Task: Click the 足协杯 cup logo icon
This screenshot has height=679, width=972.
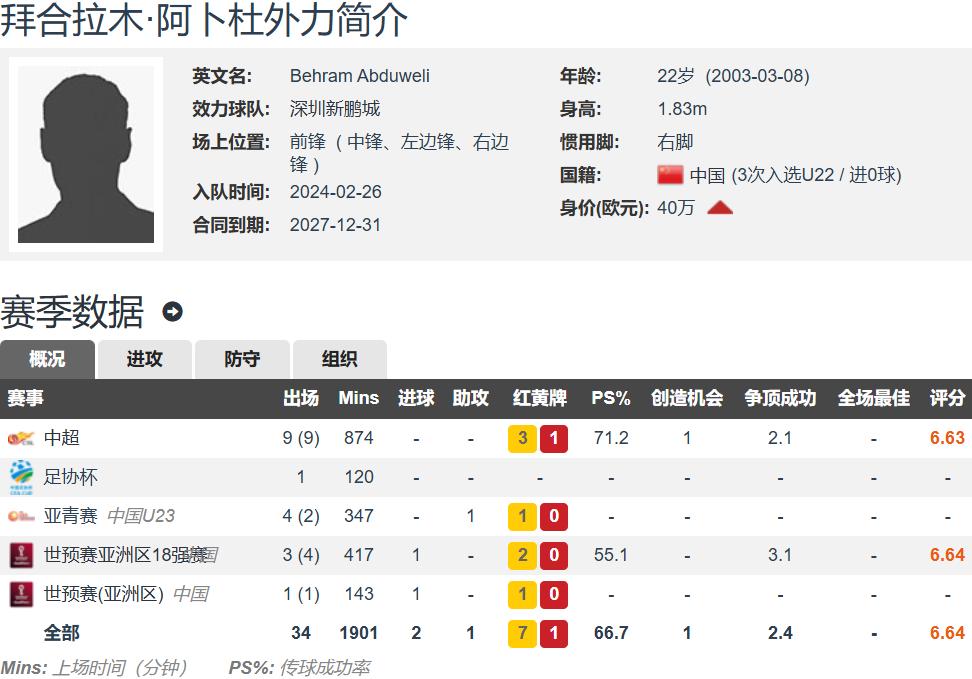Action: coord(21,477)
